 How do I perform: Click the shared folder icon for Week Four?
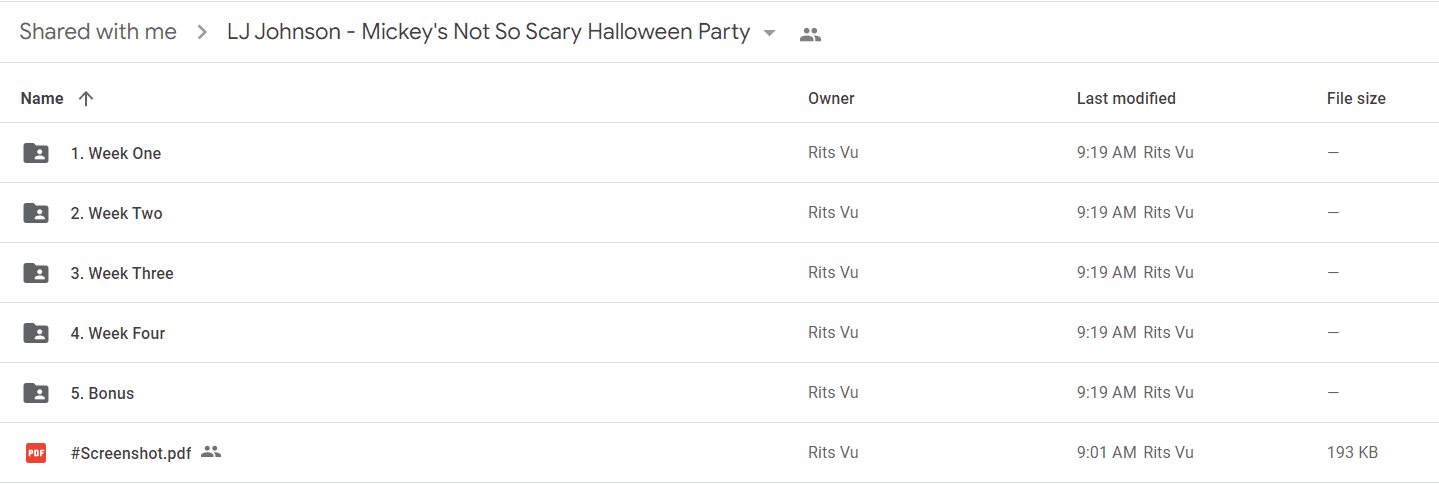(36, 333)
